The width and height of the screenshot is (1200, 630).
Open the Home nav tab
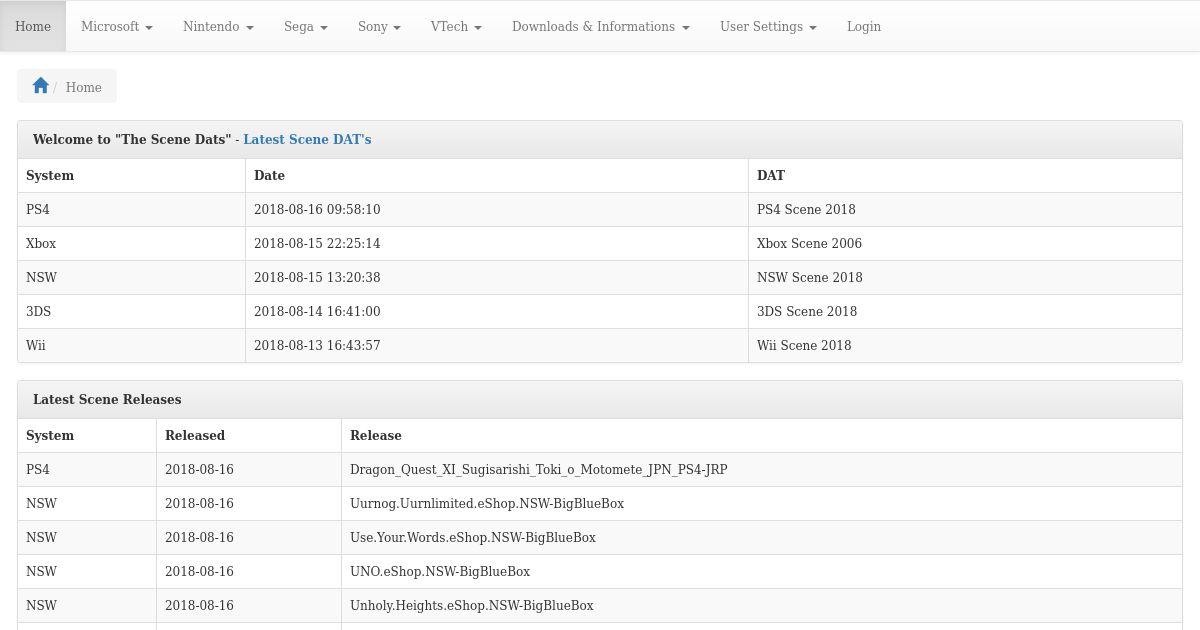coord(33,26)
